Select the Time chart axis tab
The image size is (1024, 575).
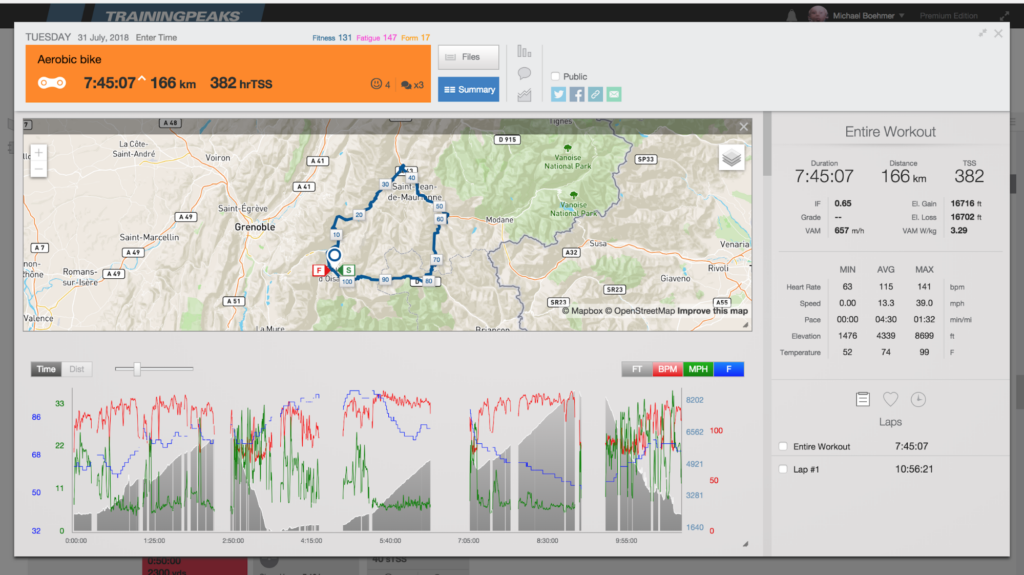click(47, 369)
